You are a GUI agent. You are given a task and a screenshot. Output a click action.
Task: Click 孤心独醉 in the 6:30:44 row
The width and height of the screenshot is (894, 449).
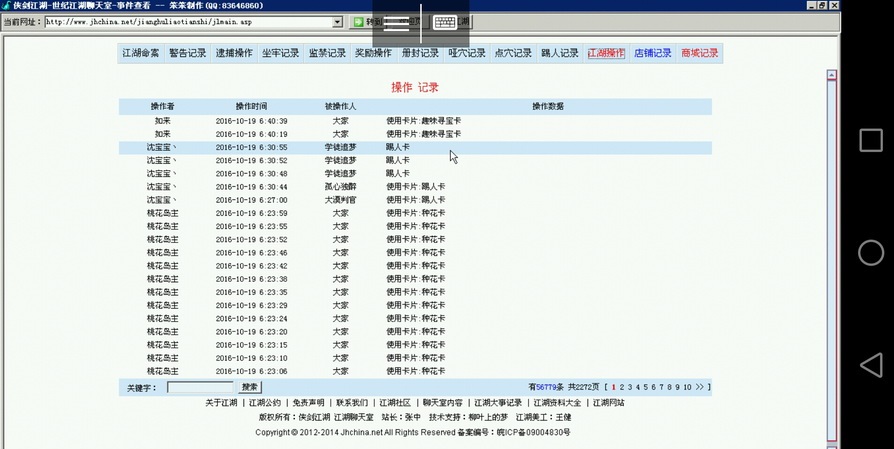pyautogui.click(x=340, y=186)
